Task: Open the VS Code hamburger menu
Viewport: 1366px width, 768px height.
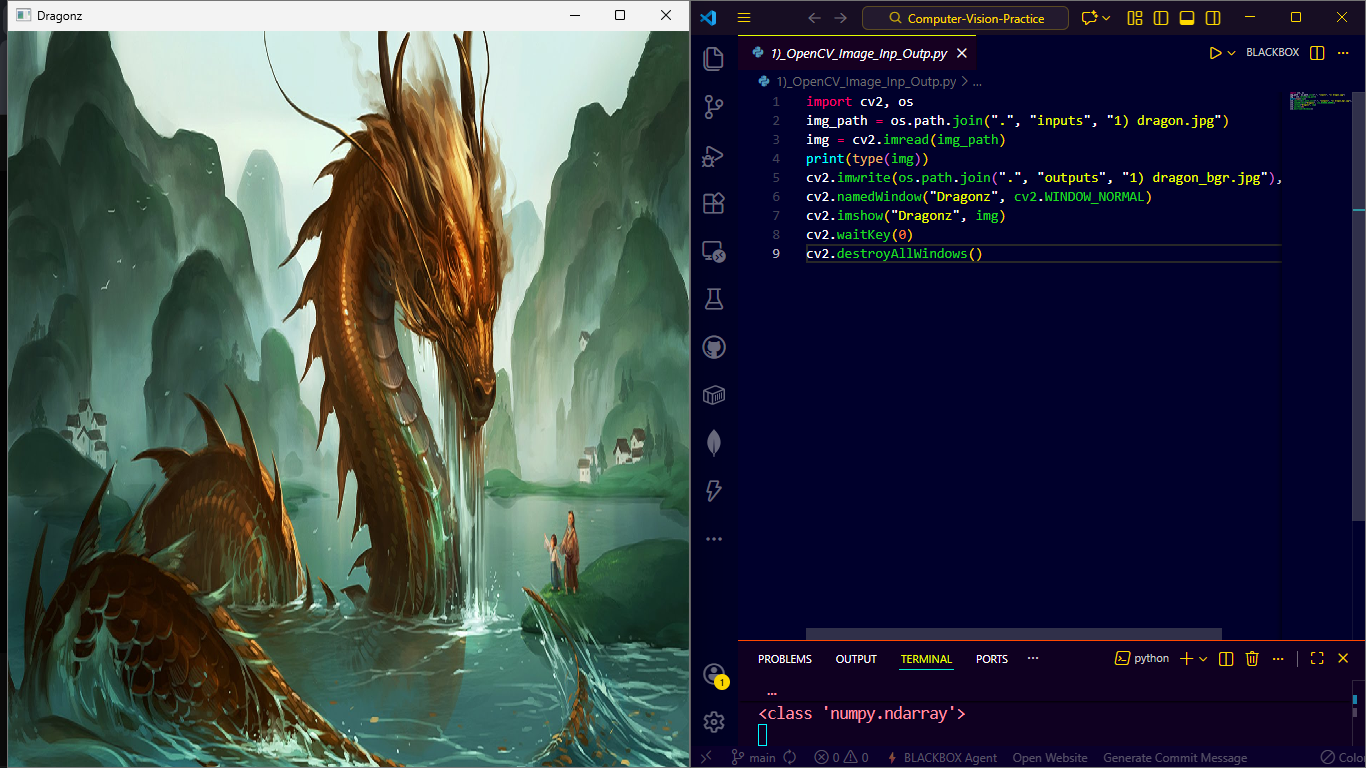Action: pos(743,18)
